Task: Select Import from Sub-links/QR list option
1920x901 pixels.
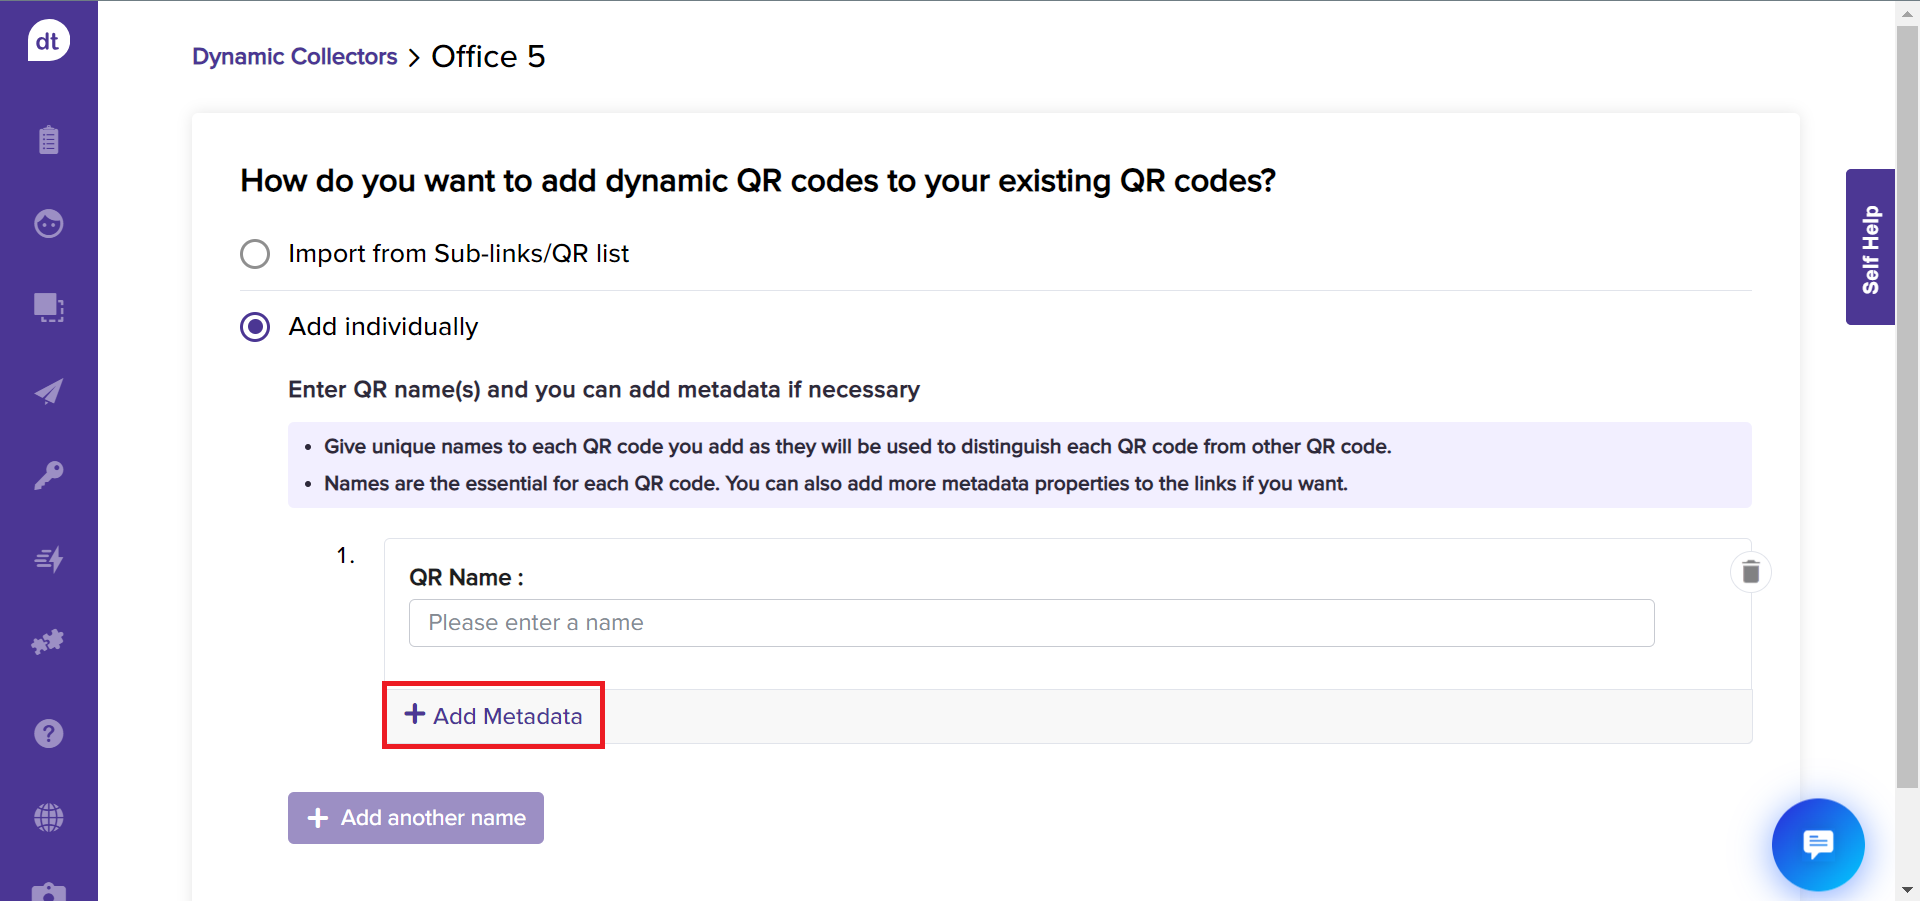Action: tap(255, 254)
